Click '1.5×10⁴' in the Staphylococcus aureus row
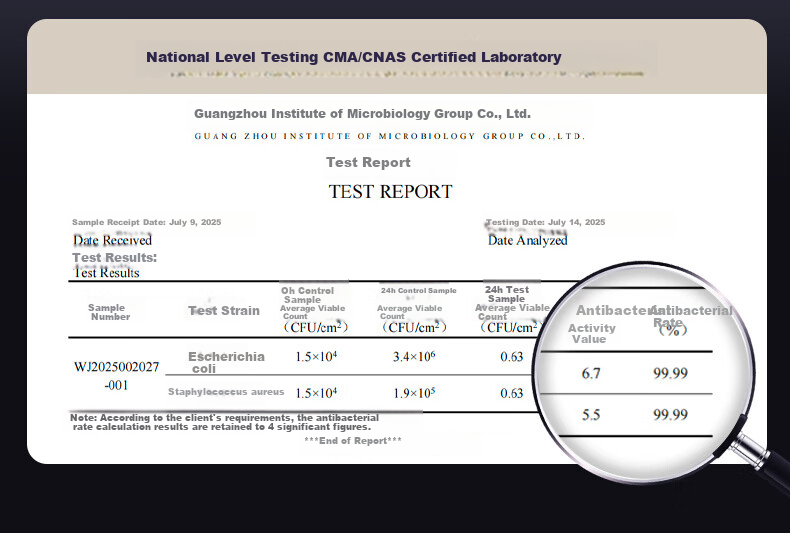The width and height of the screenshot is (790, 533). 316,393
